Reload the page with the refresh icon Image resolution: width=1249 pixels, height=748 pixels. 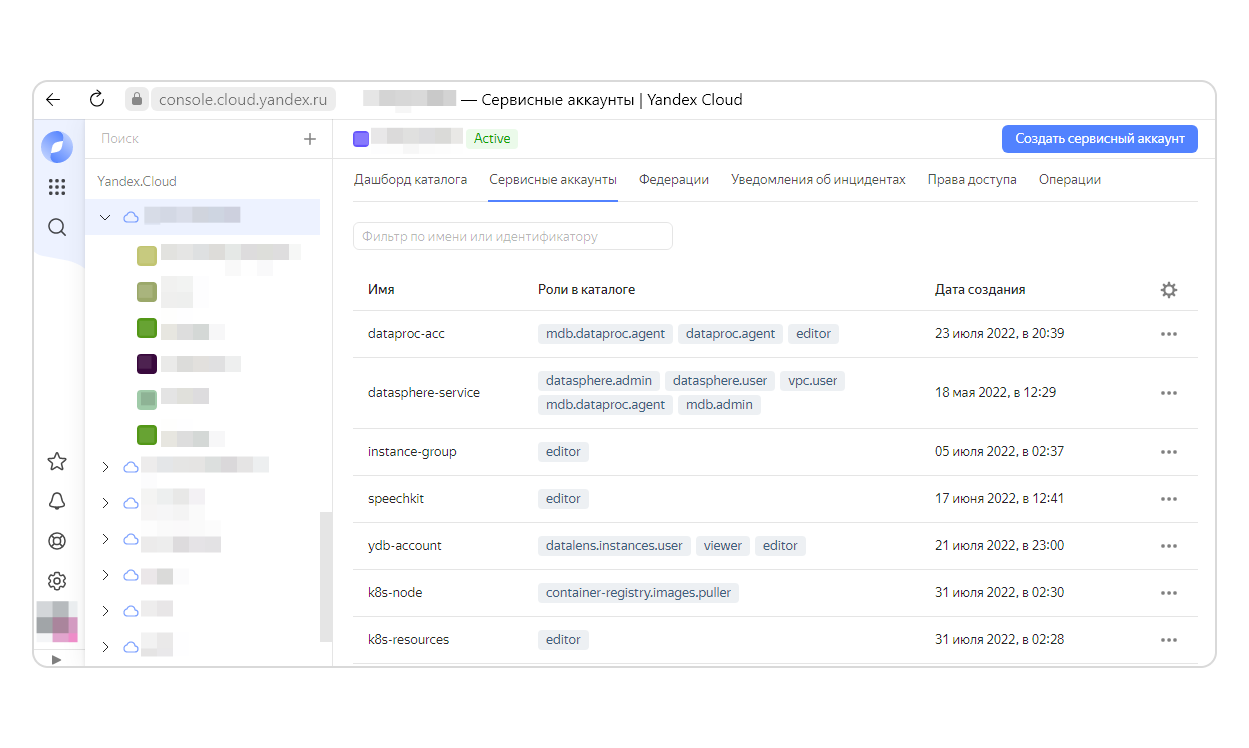tap(97, 99)
